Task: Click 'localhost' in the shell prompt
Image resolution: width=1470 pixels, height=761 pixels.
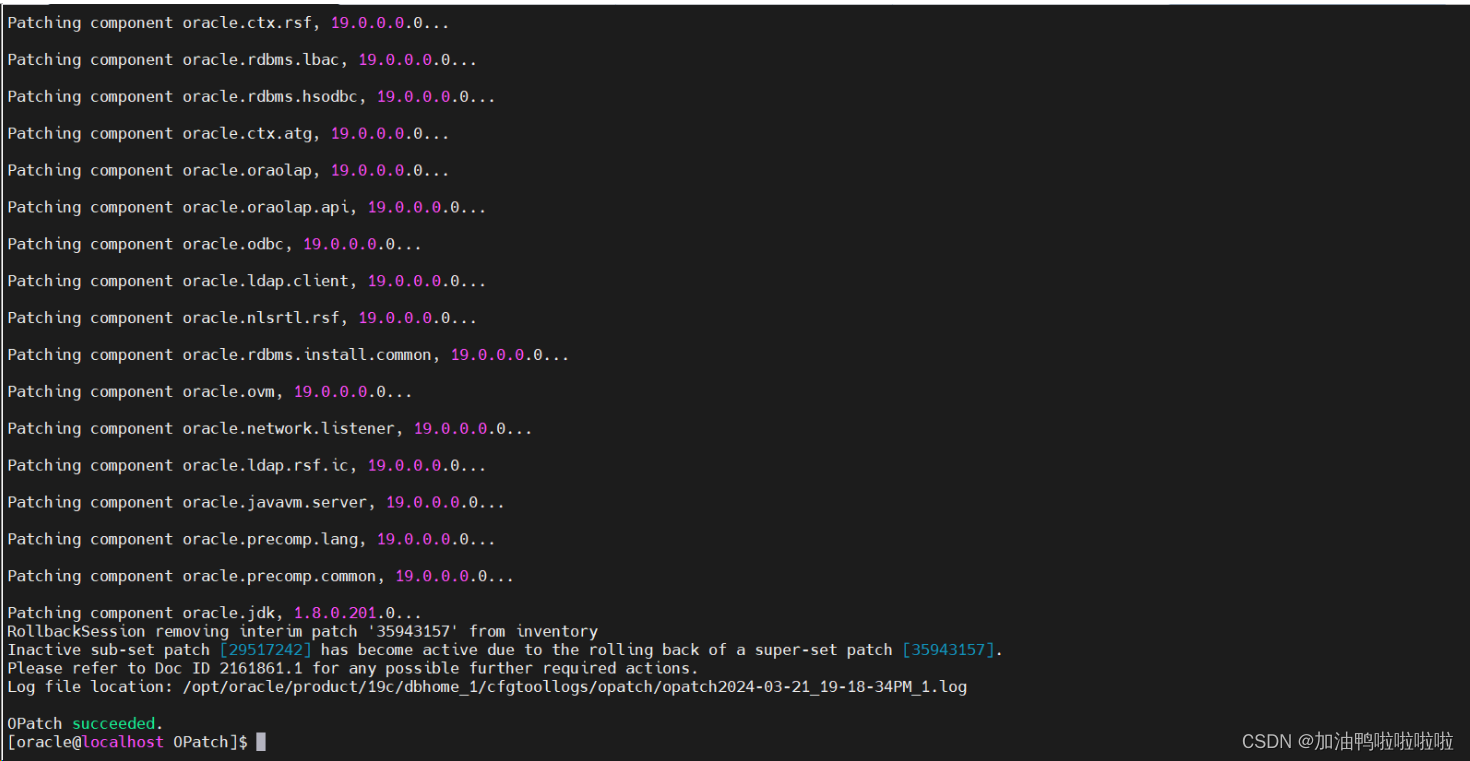Action: (x=122, y=742)
